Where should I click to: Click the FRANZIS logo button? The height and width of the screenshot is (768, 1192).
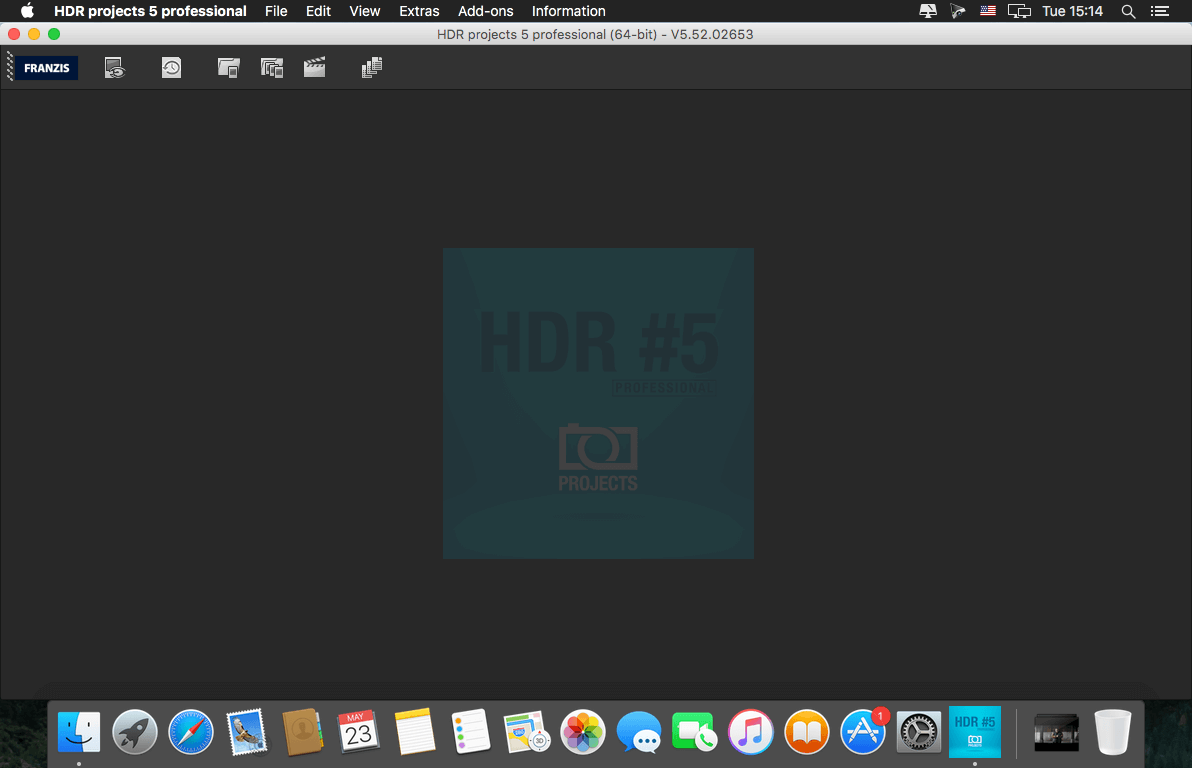46,68
